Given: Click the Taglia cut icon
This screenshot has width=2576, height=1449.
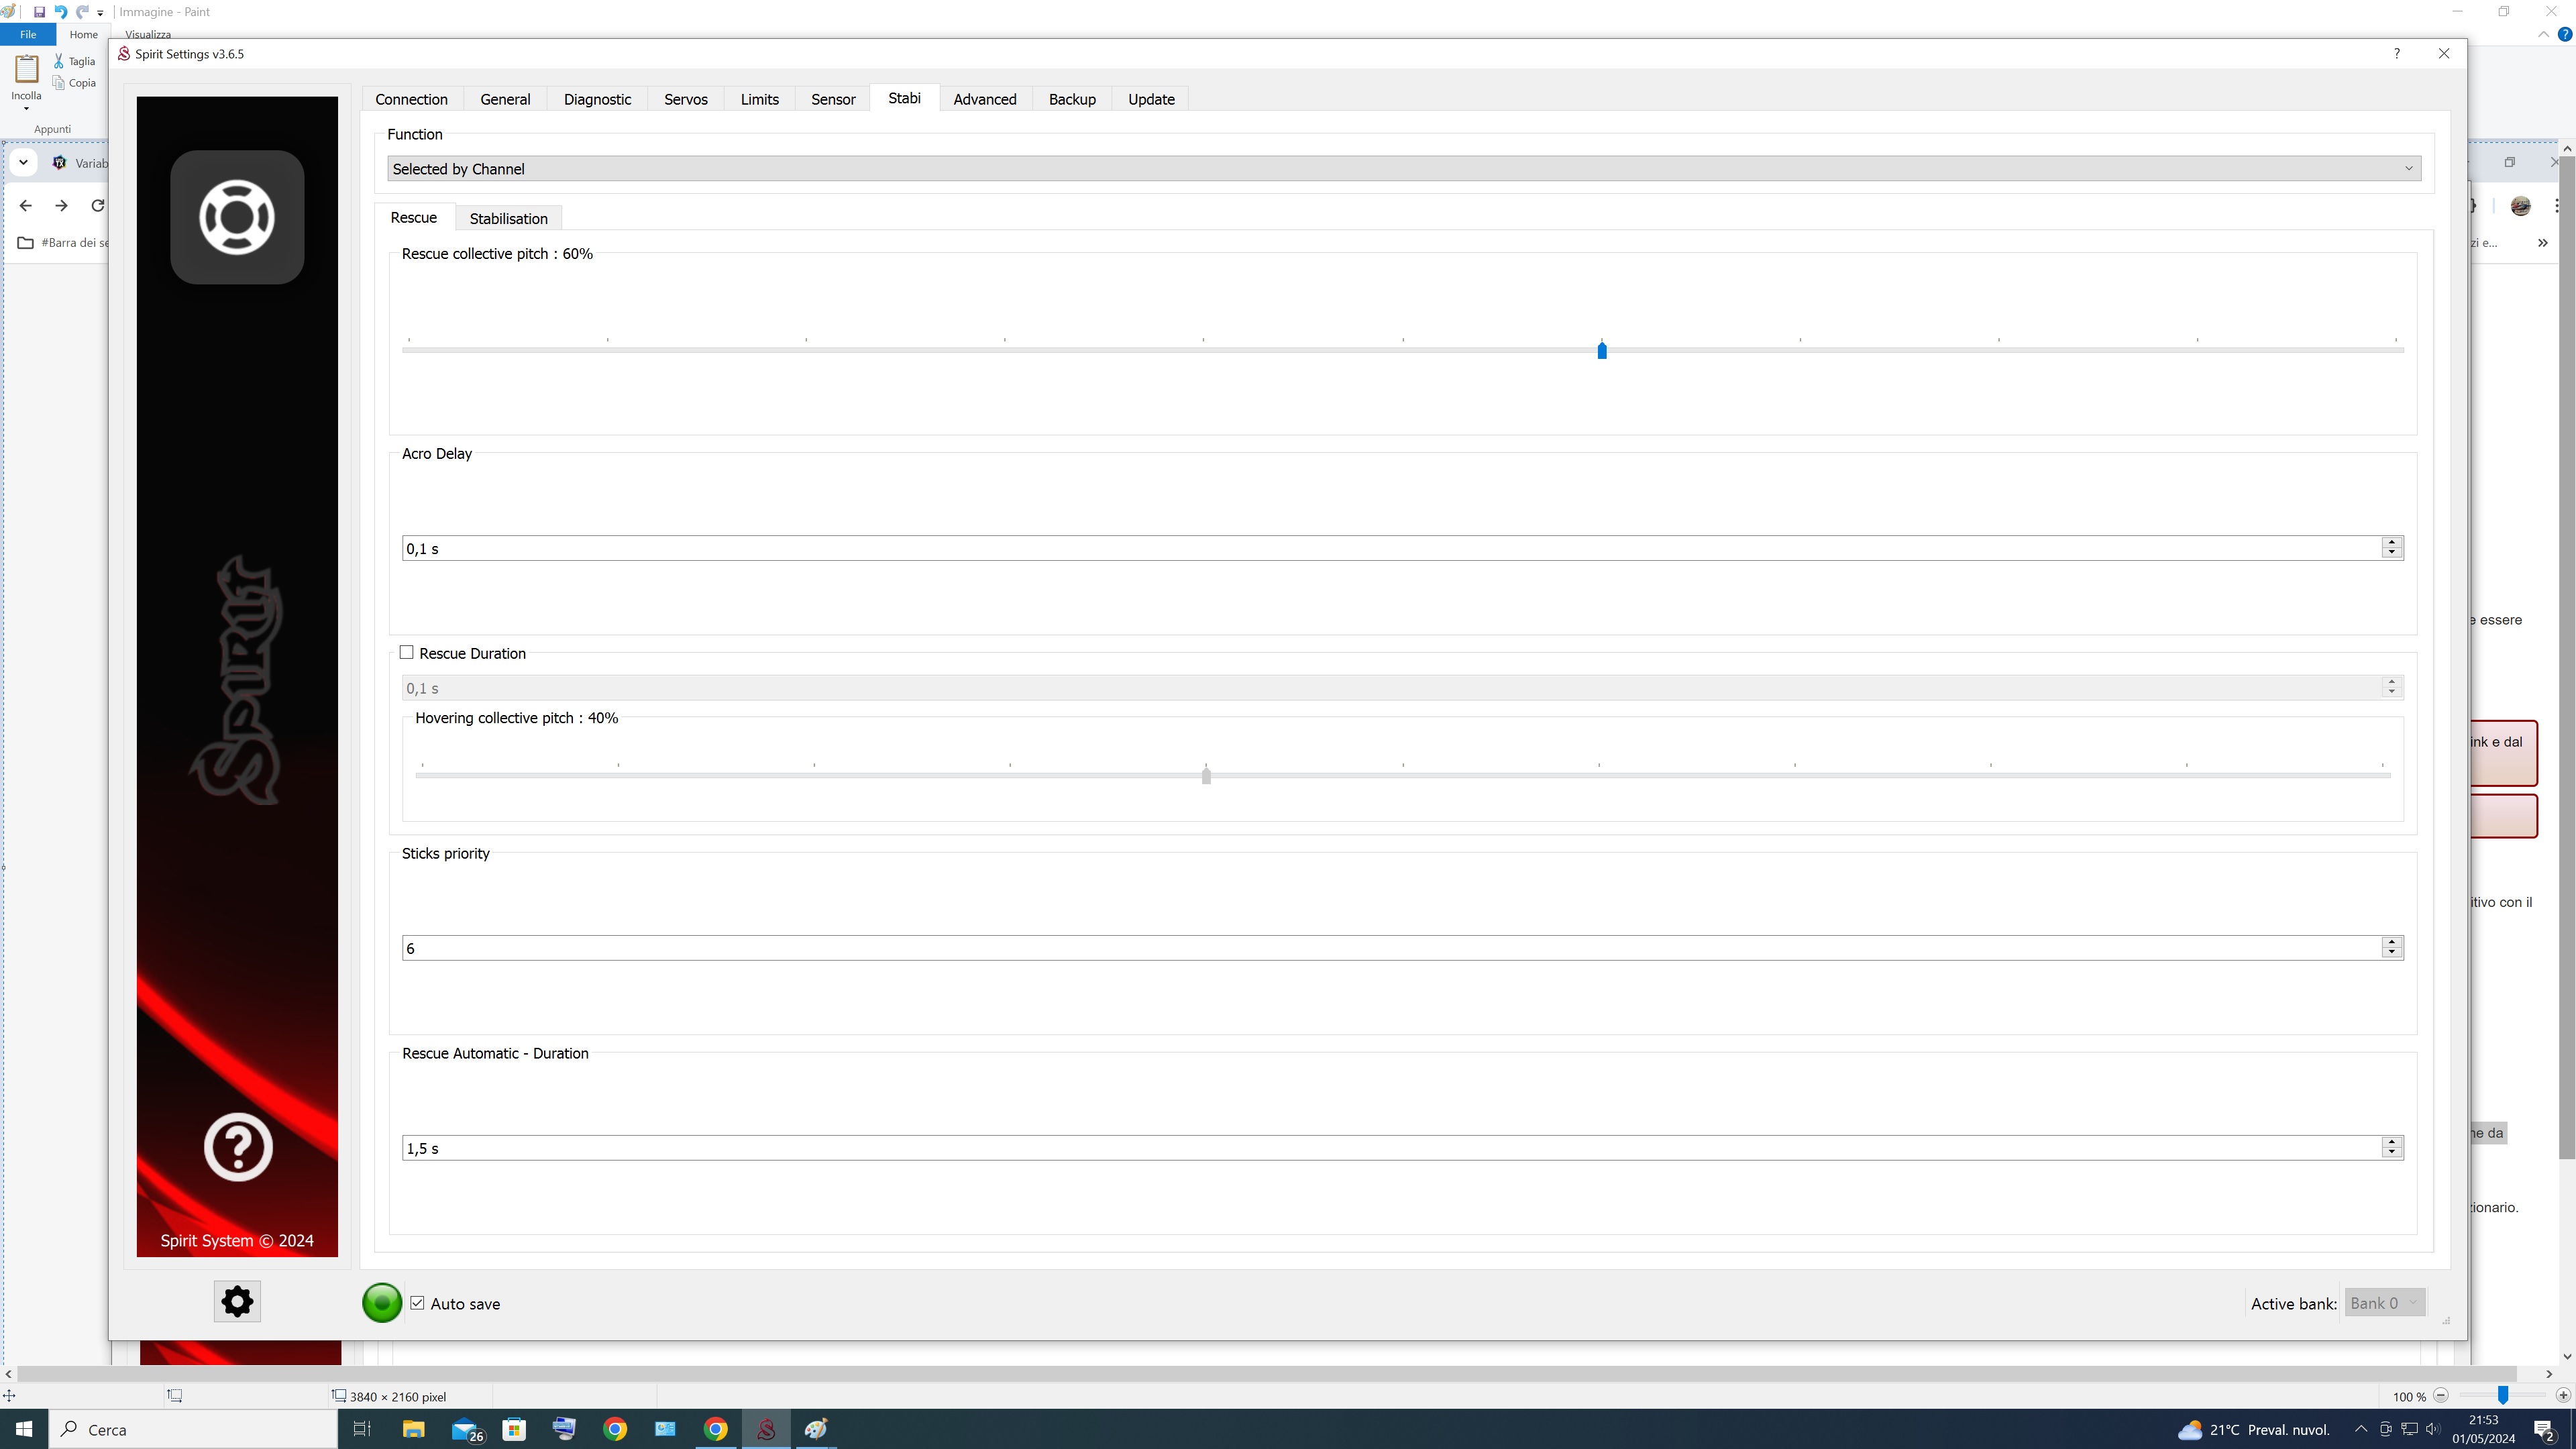Looking at the screenshot, I should (59, 61).
